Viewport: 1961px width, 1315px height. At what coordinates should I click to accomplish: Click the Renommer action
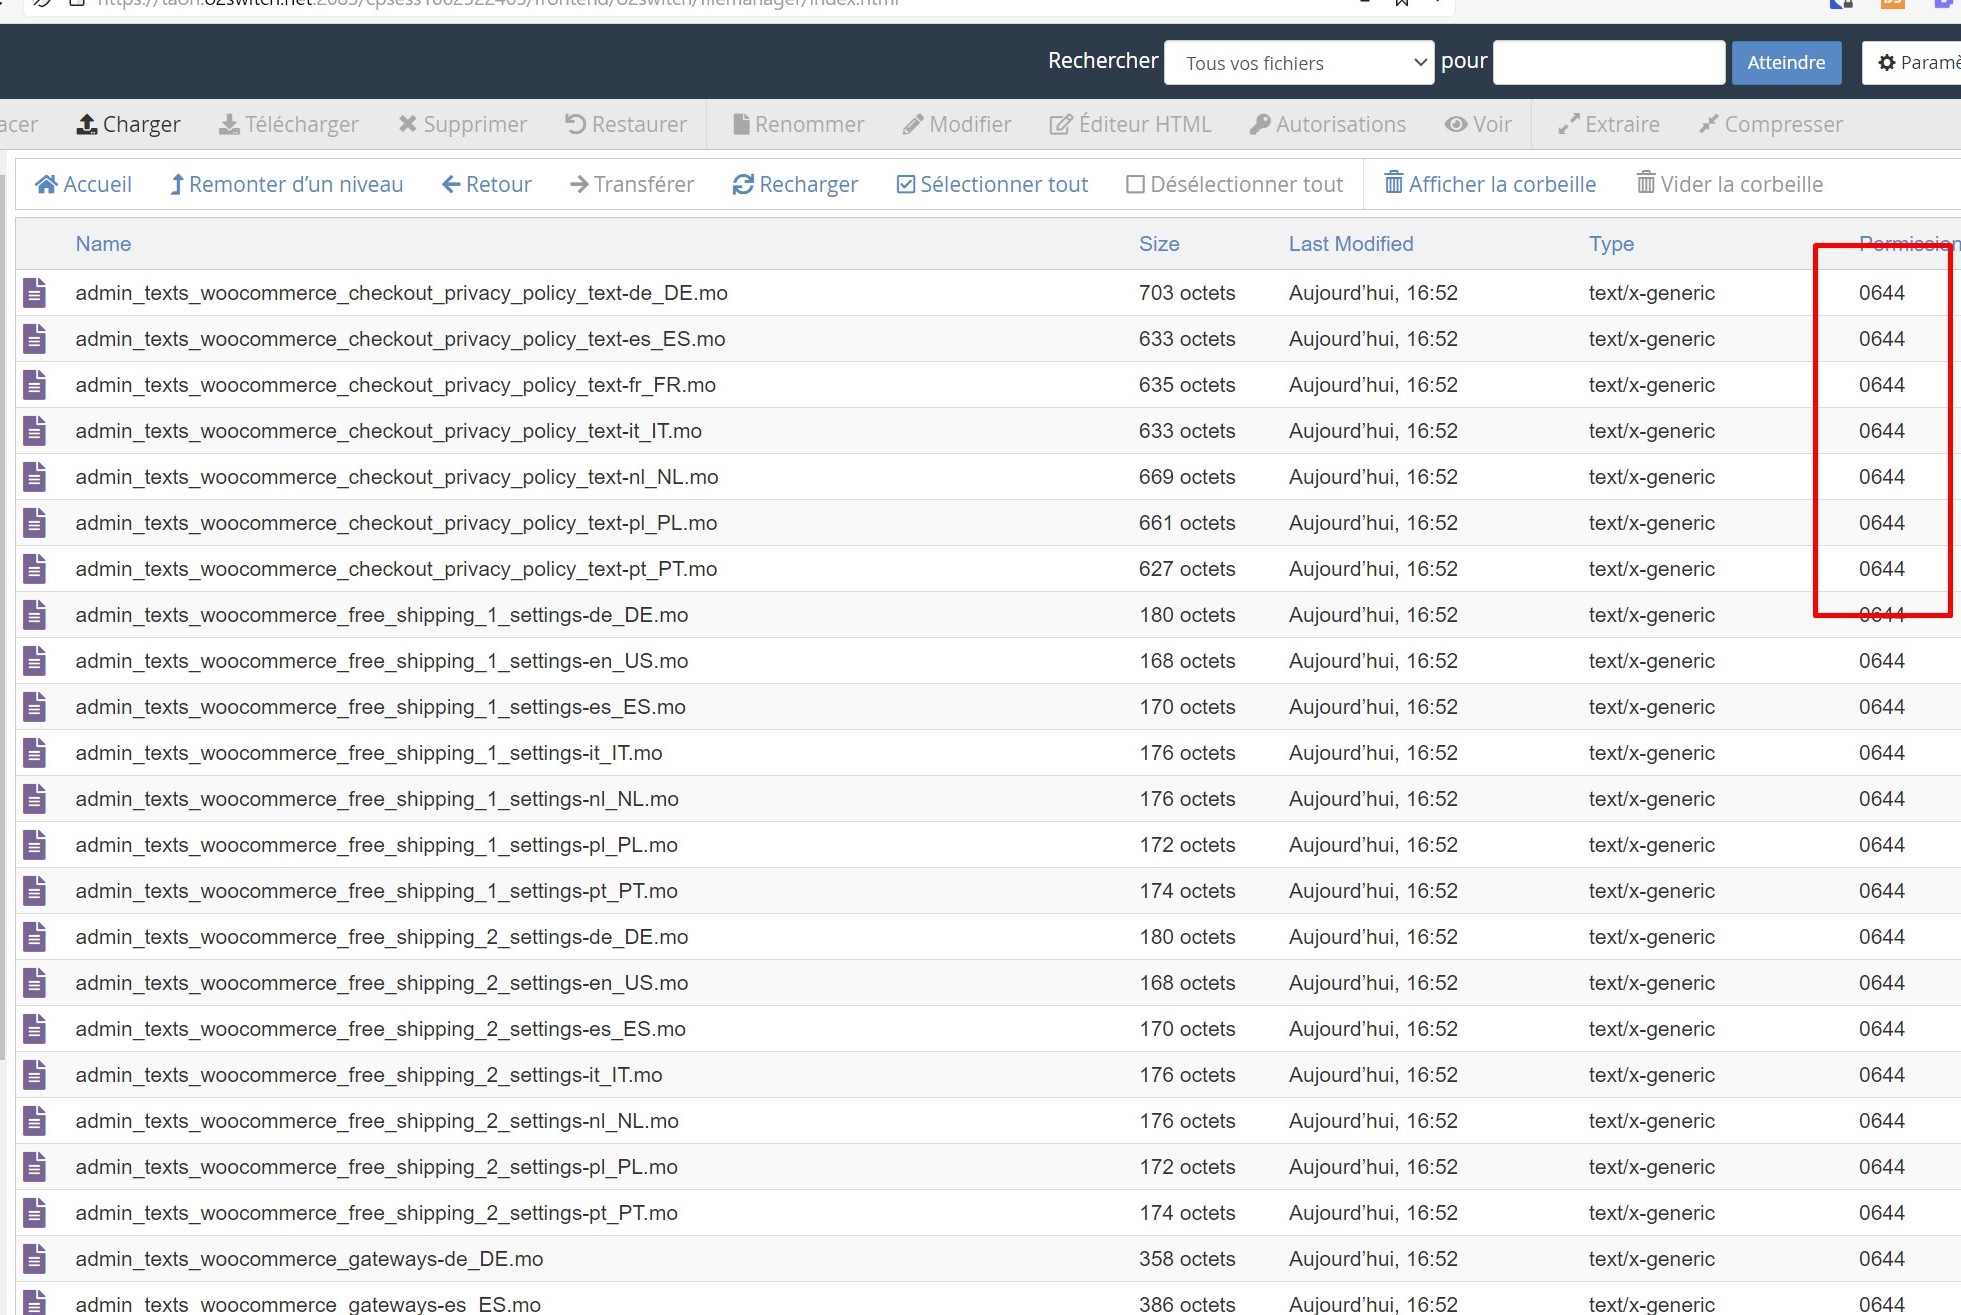(x=798, y=124)
